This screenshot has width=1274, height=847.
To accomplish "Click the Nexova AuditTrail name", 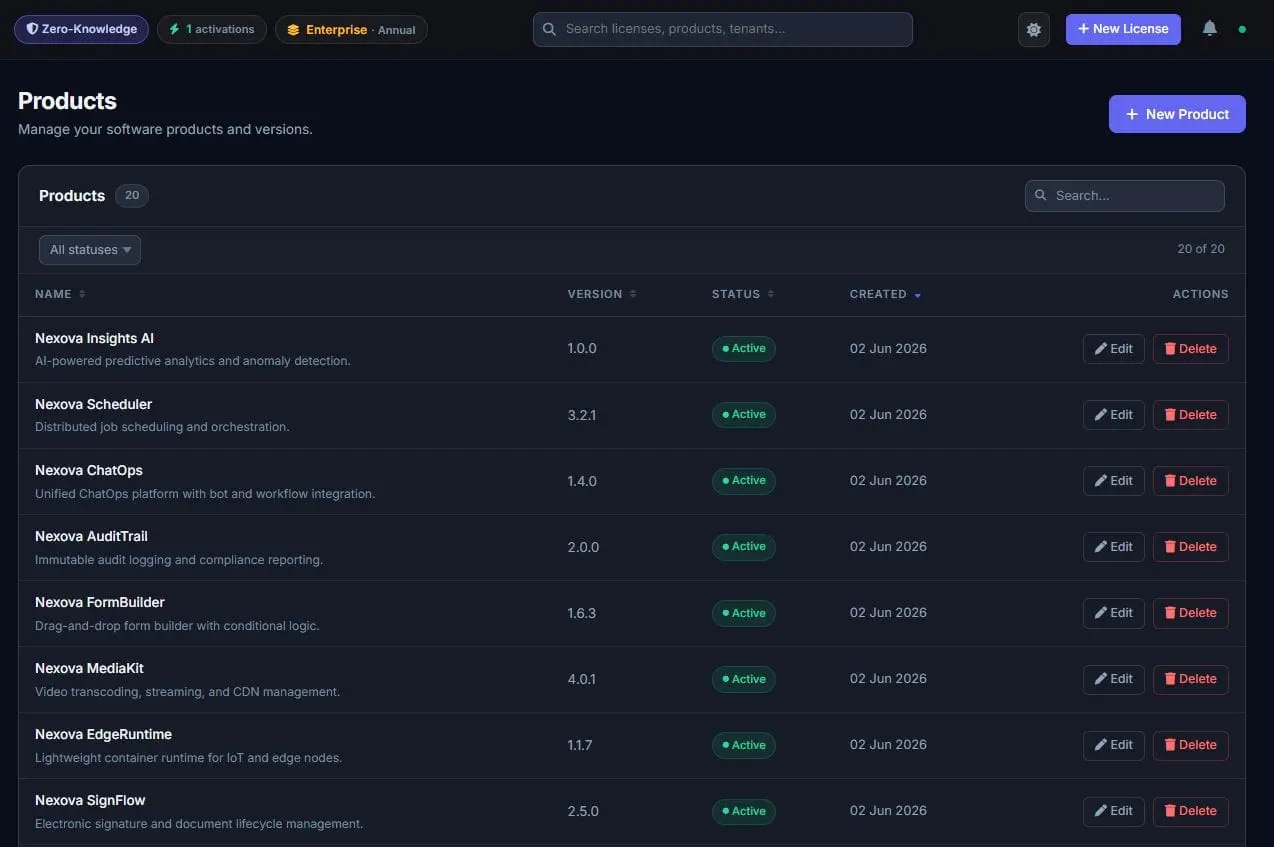I will [91, 536].
